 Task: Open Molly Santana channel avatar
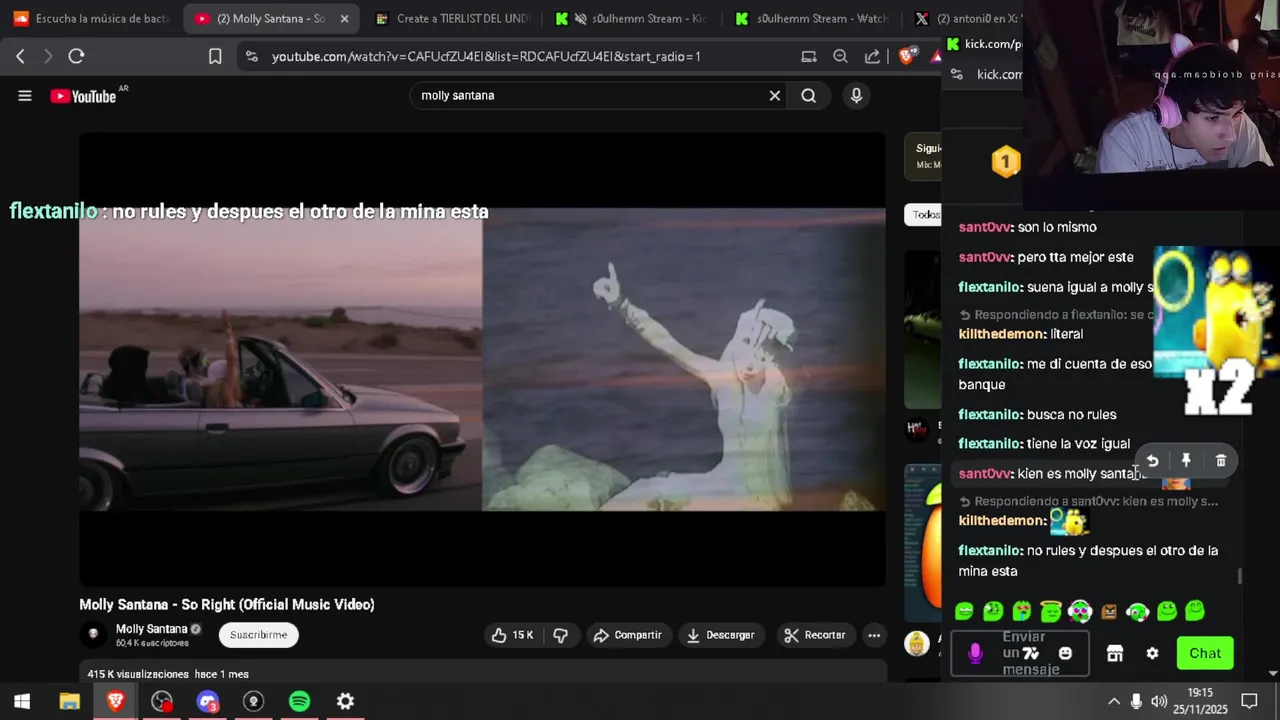coord(94,635)
